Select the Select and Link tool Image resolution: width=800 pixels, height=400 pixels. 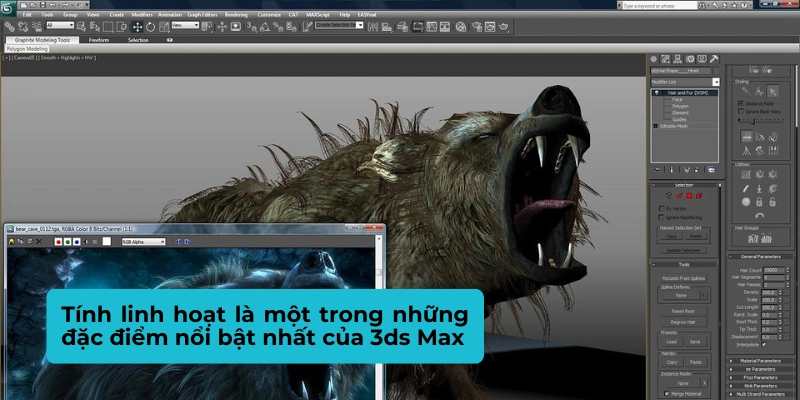10,27
